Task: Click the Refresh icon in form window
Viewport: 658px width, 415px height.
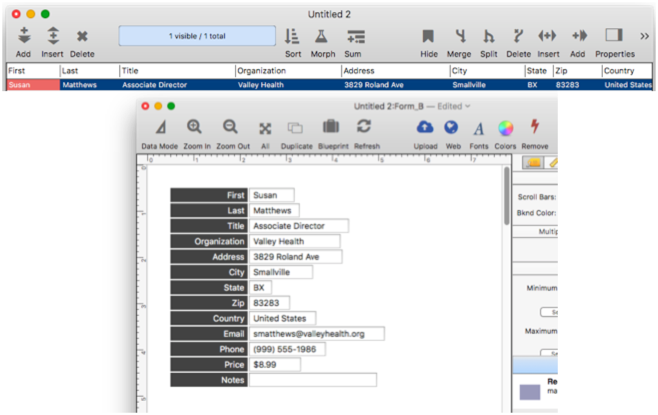Action: point(364,126)
